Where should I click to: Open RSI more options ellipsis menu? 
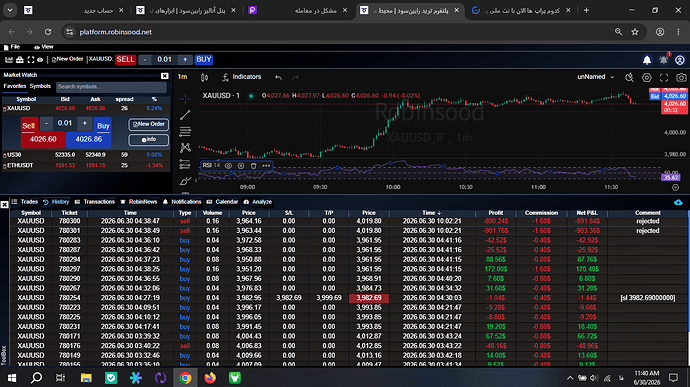(x=266, y=166)
